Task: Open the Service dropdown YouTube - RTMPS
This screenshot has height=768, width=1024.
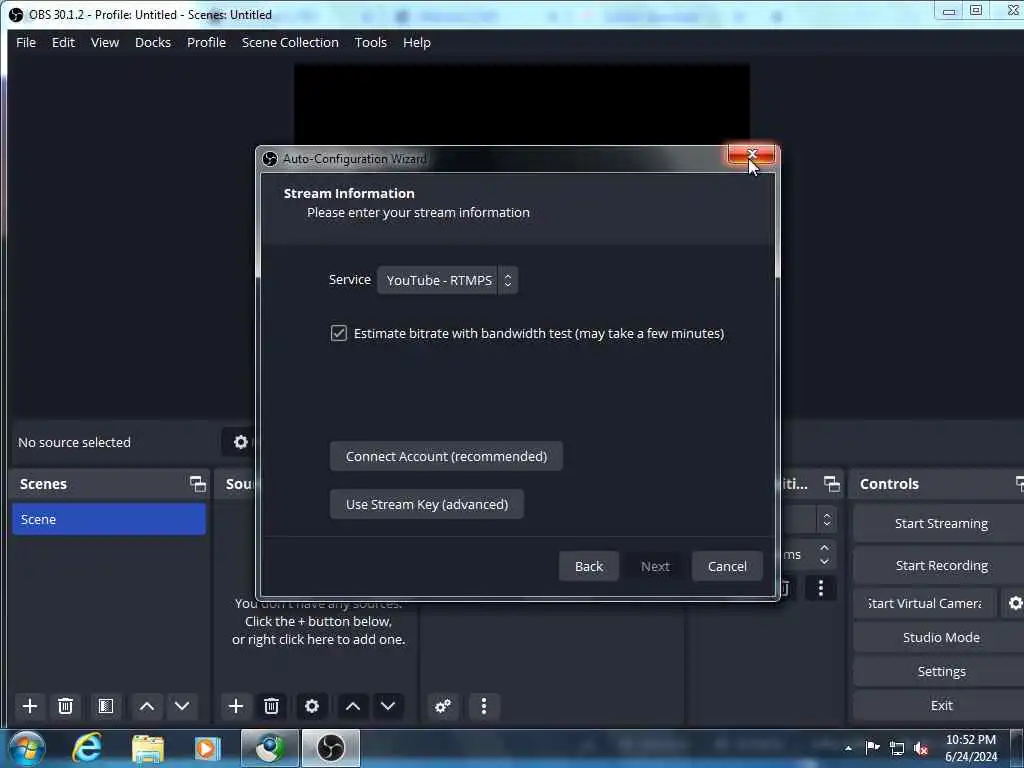Action: pyautogui.click(x=447, y=280)
